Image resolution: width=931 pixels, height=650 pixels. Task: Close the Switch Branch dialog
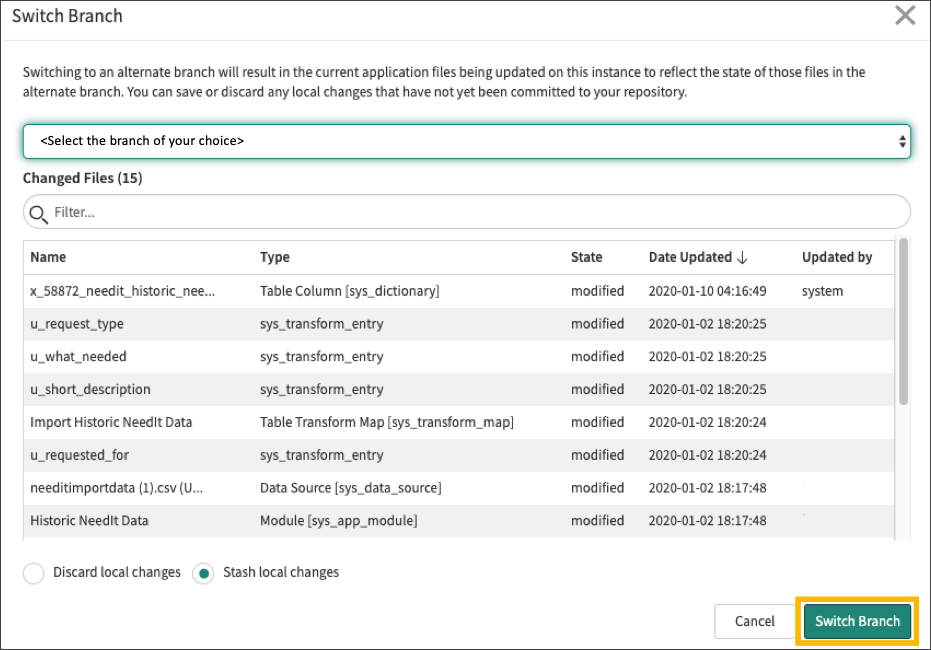coord(905,15)
